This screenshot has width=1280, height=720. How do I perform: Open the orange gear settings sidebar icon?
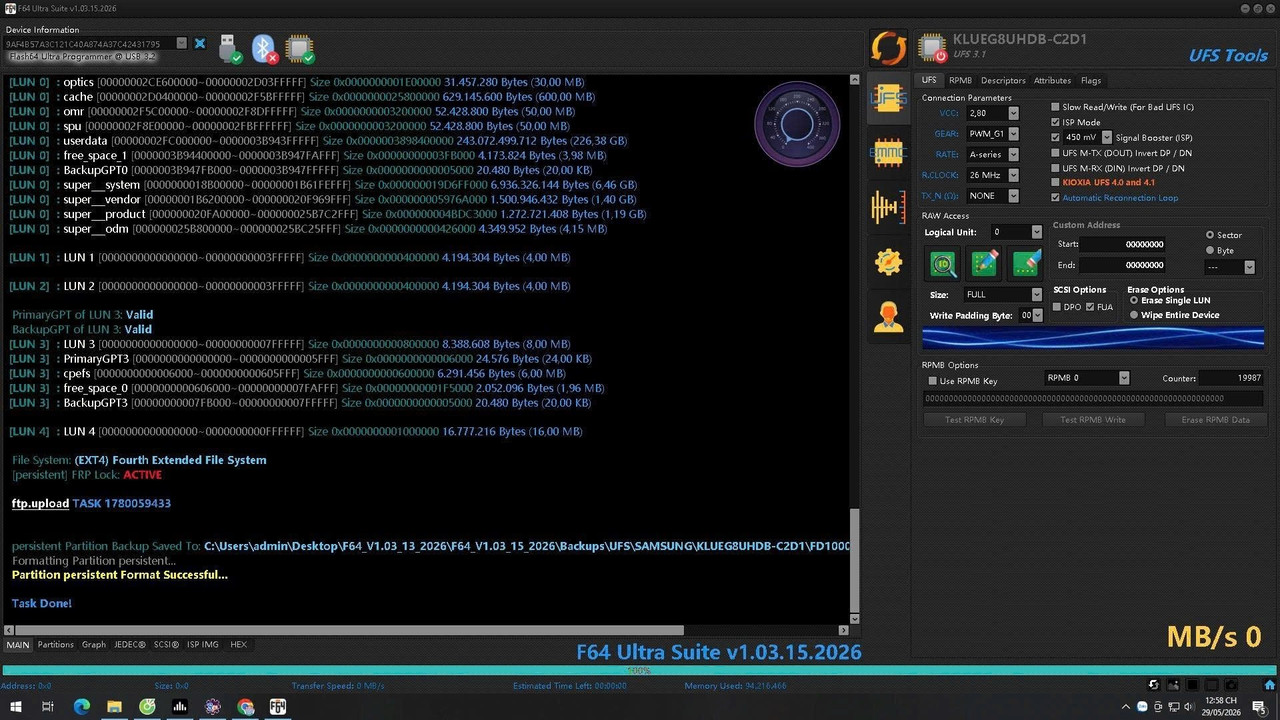(x=888, y=261)
